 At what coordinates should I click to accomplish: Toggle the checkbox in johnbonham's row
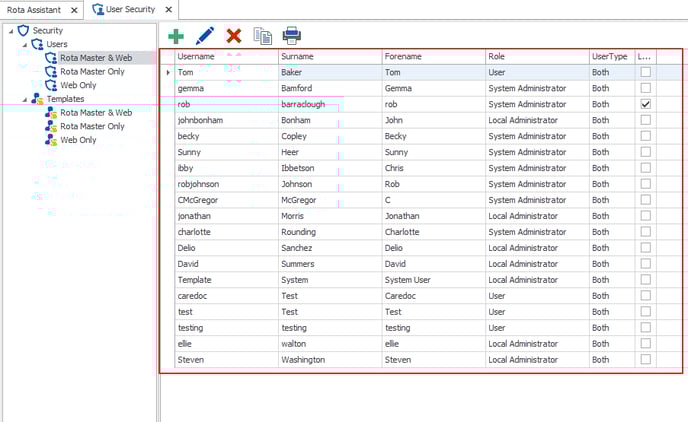pyautogui.click(x=645, y=120)
